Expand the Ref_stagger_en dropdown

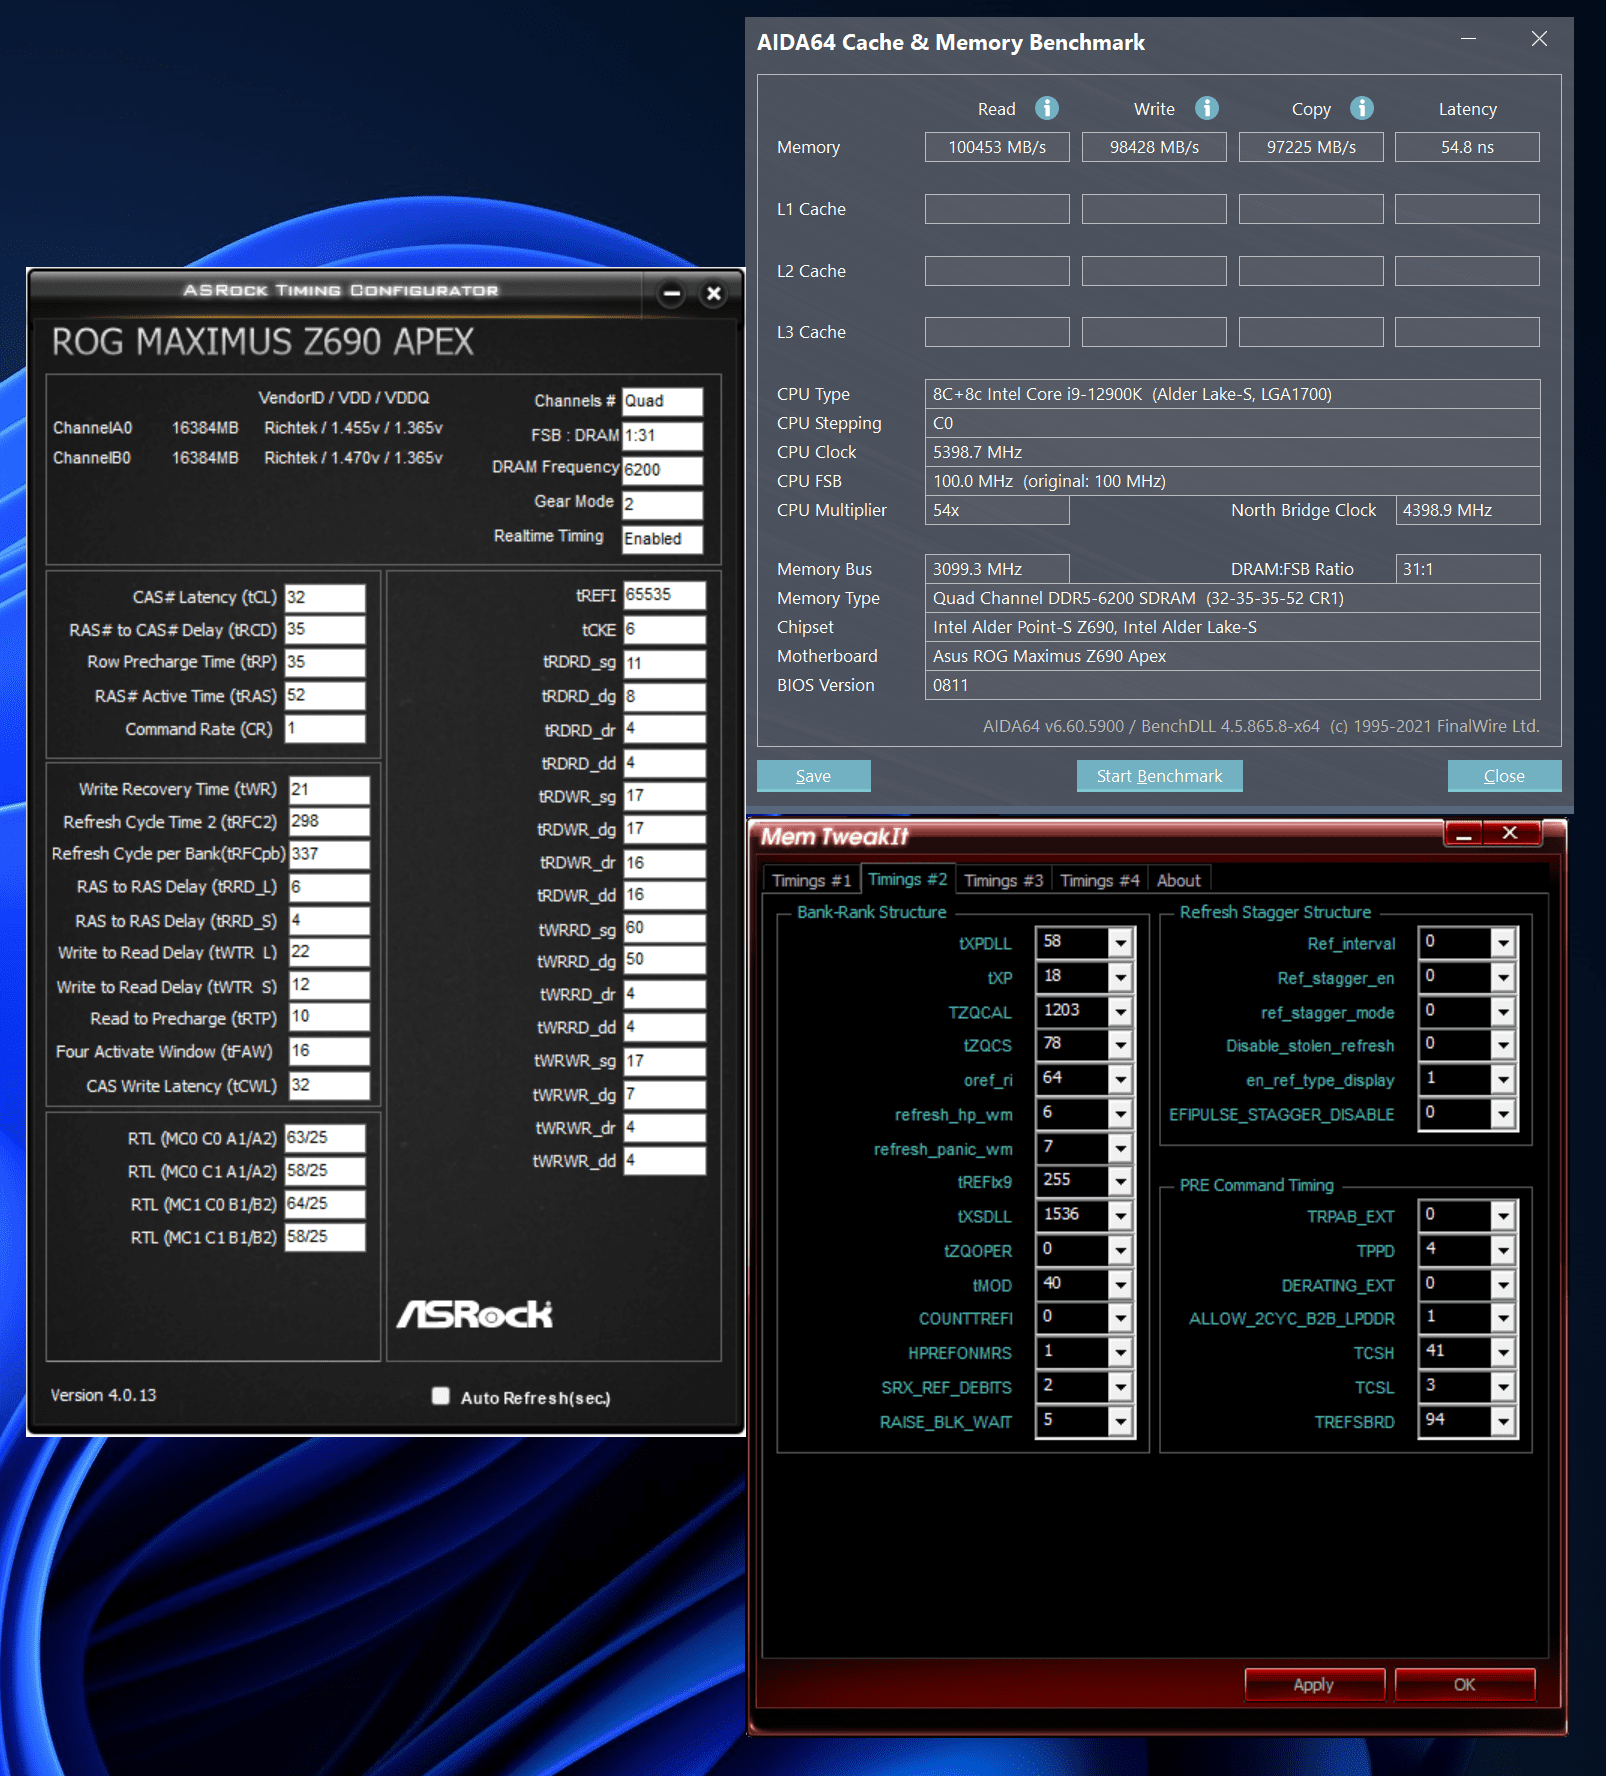1503,977
